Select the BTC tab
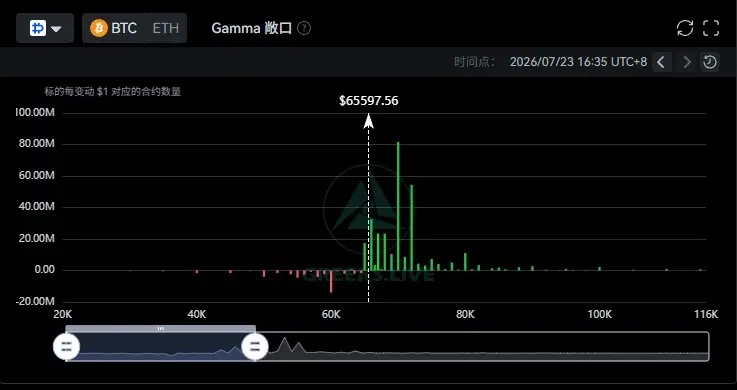737x390 pixels. 114,28
